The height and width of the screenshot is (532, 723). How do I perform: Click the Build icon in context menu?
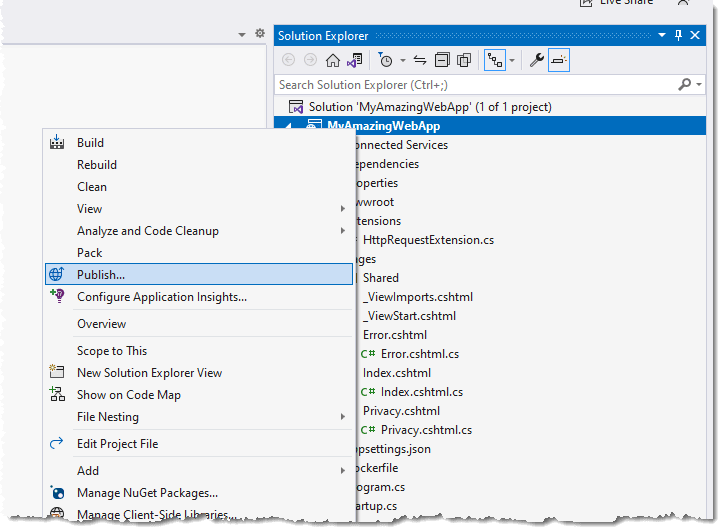(57, 142)
